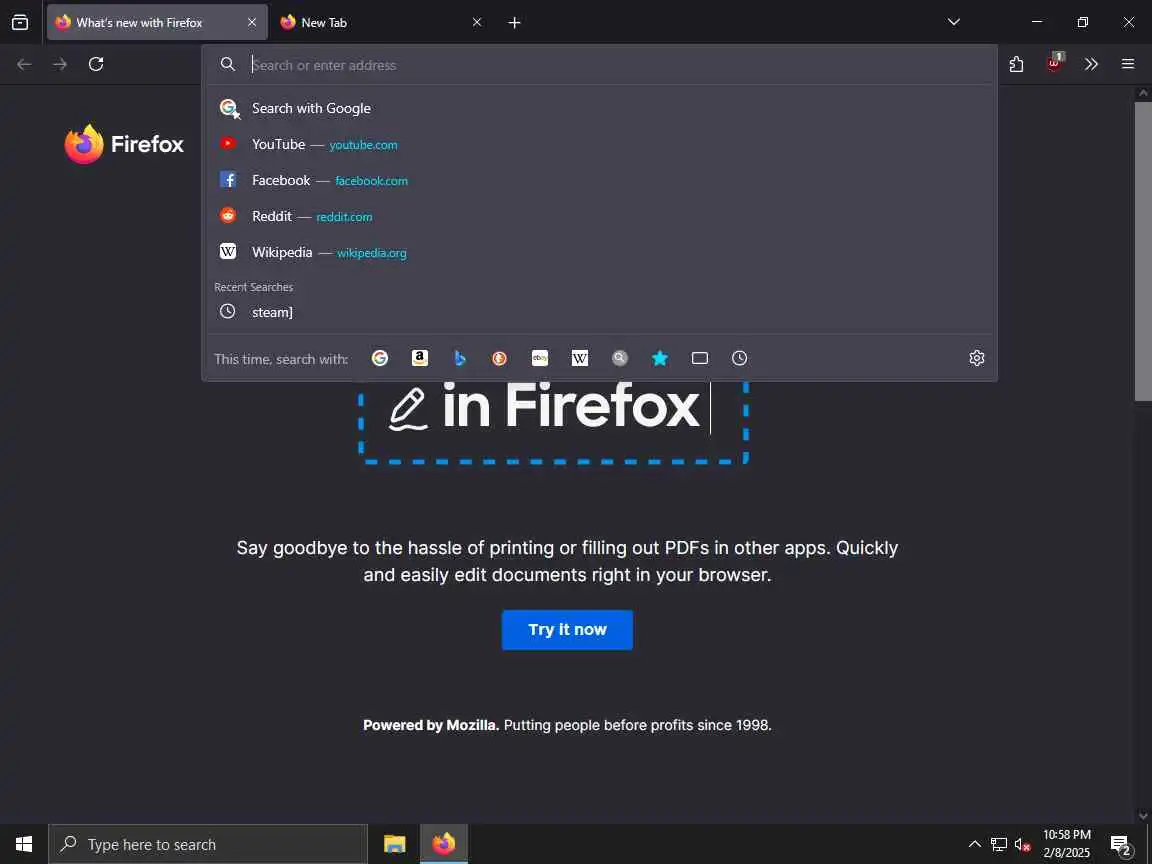This screenshot has width=1152, height=864.
Task: Open the Facebook suggestion
Action: [600, 180]
